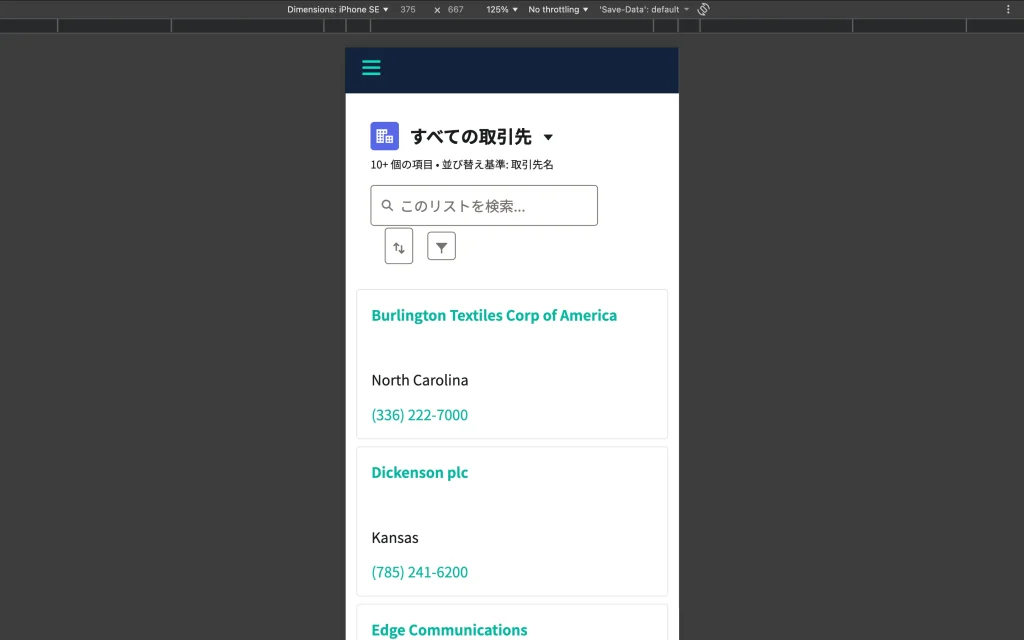Open the Dickenson plc account

tap(419, 472)
